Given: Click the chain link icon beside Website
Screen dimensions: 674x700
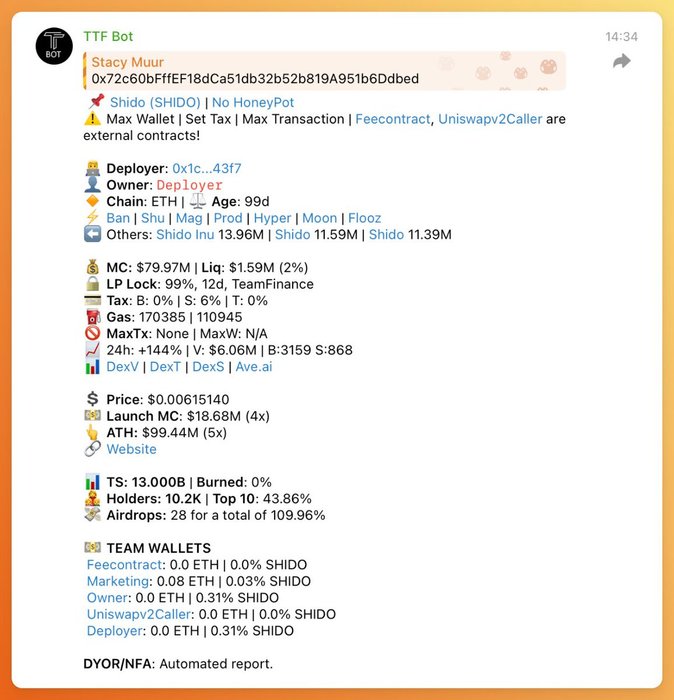Looking at the screenshot, I should tap(92, 449).
